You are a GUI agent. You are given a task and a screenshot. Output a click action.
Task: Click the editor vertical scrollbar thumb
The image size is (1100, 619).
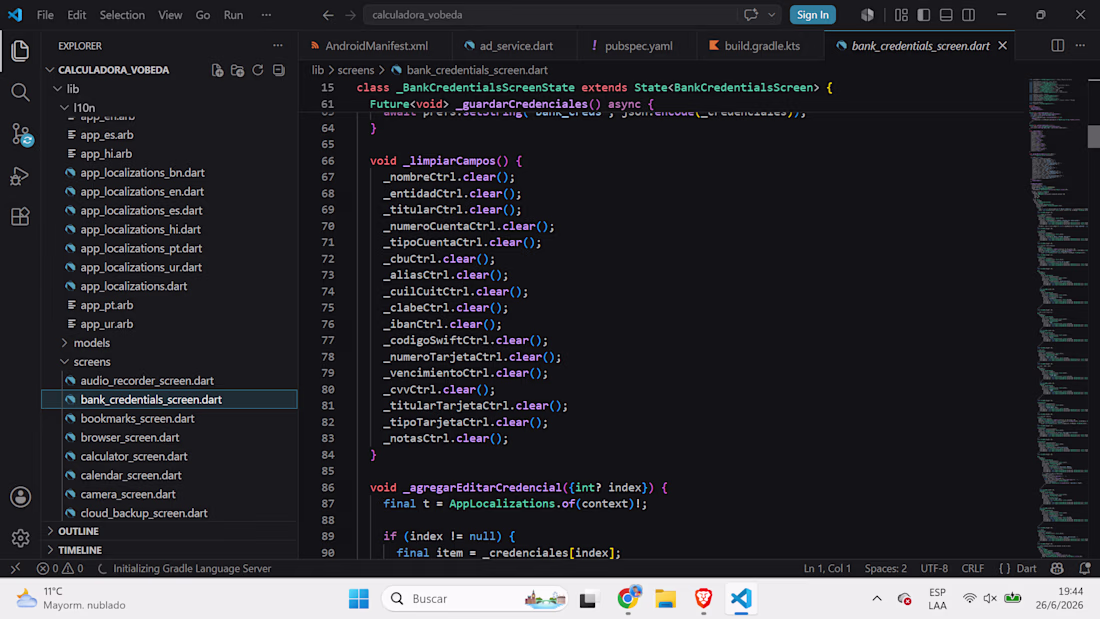[1094, 136]
